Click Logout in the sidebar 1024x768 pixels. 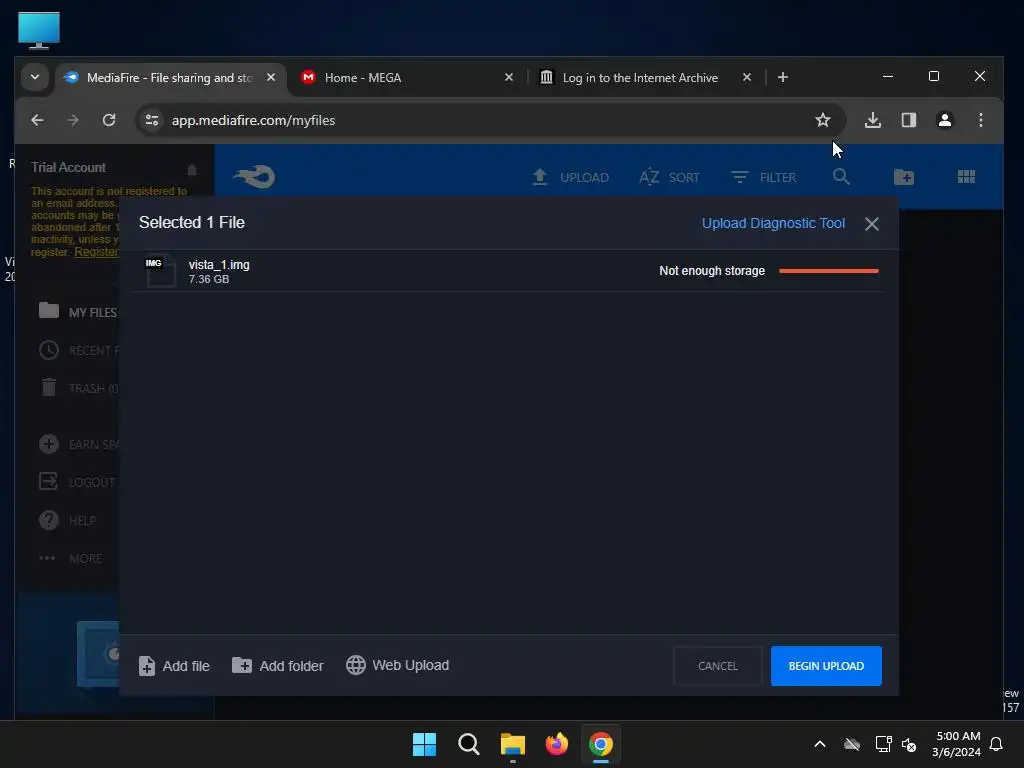[x=77, y=483]
